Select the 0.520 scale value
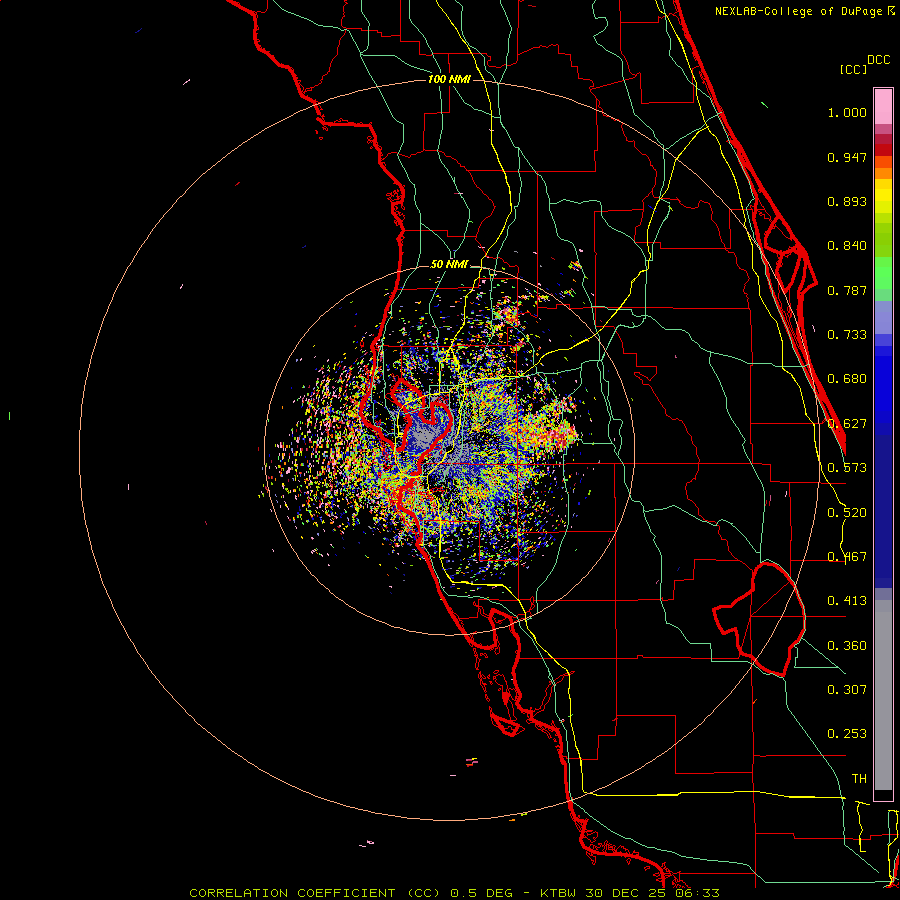Viewport: 900px width, 900px height. (x=847, y=513)
